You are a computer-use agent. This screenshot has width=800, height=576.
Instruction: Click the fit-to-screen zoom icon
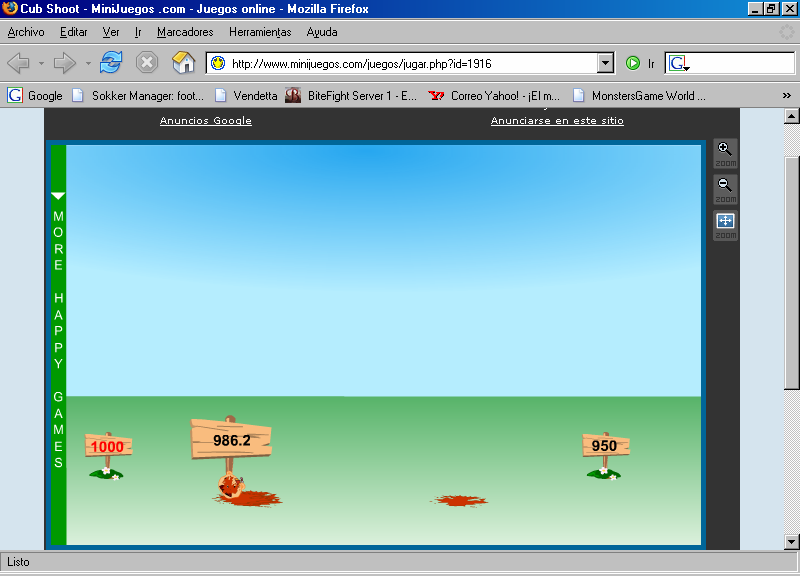point(725,223)
